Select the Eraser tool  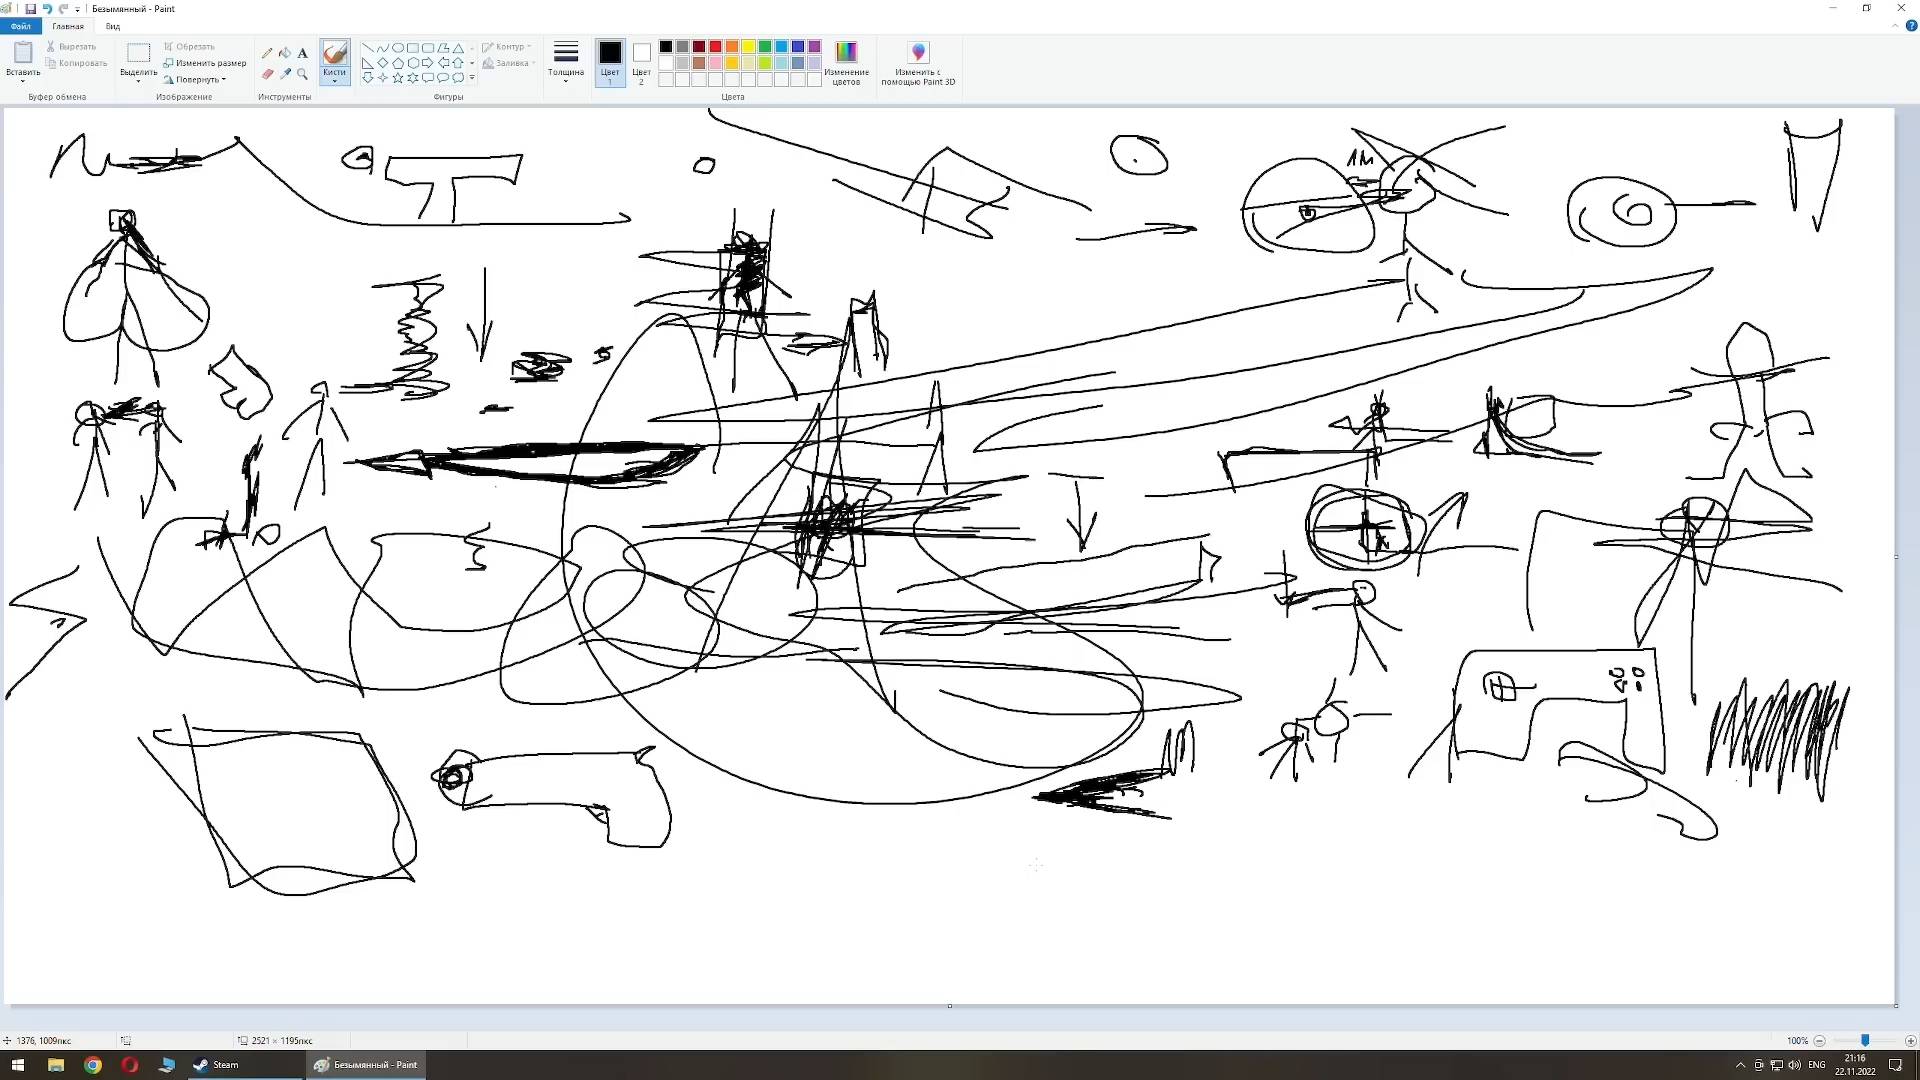267,73
